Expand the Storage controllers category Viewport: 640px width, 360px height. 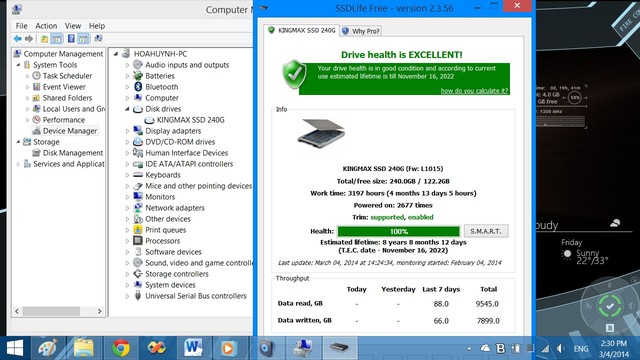[x=127, y=274]
